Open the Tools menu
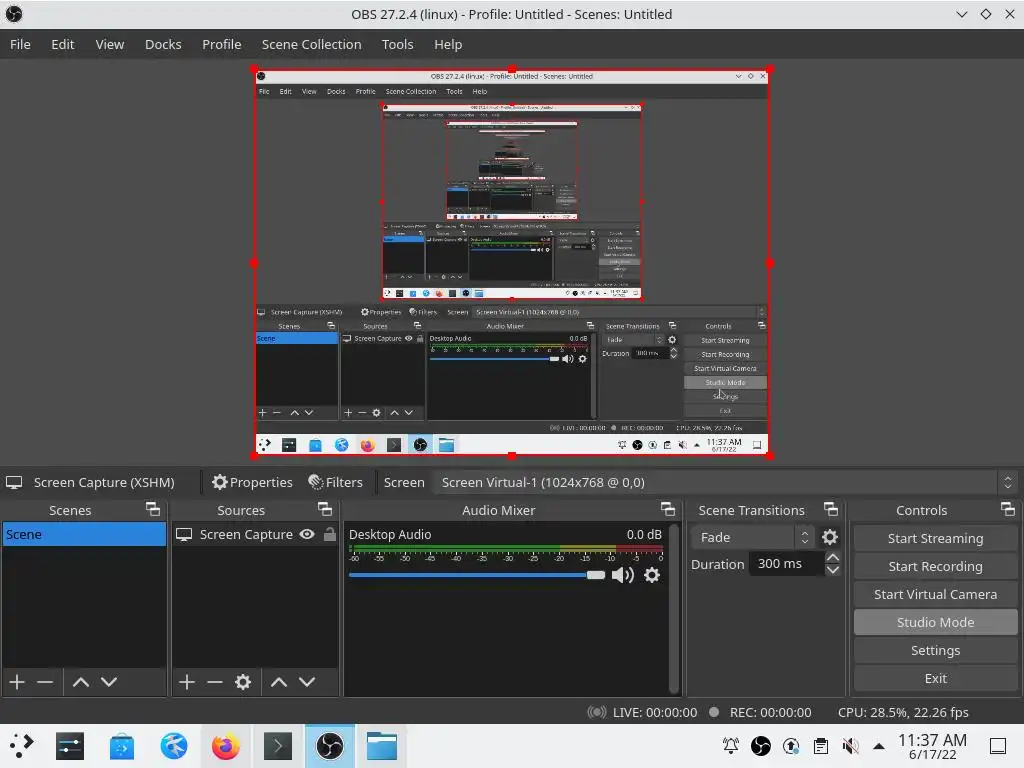Screen dimensions: 1024x768 [398, 44]
